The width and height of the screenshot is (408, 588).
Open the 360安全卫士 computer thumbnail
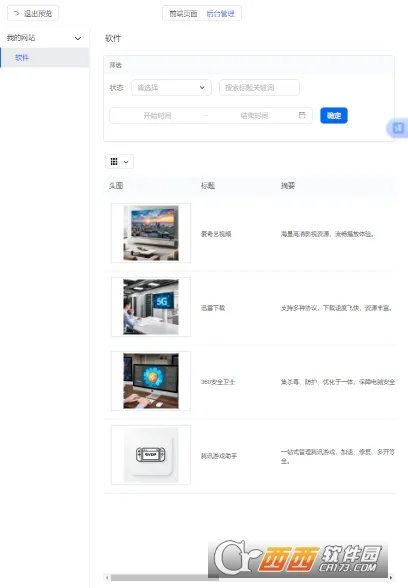[151, 381]
